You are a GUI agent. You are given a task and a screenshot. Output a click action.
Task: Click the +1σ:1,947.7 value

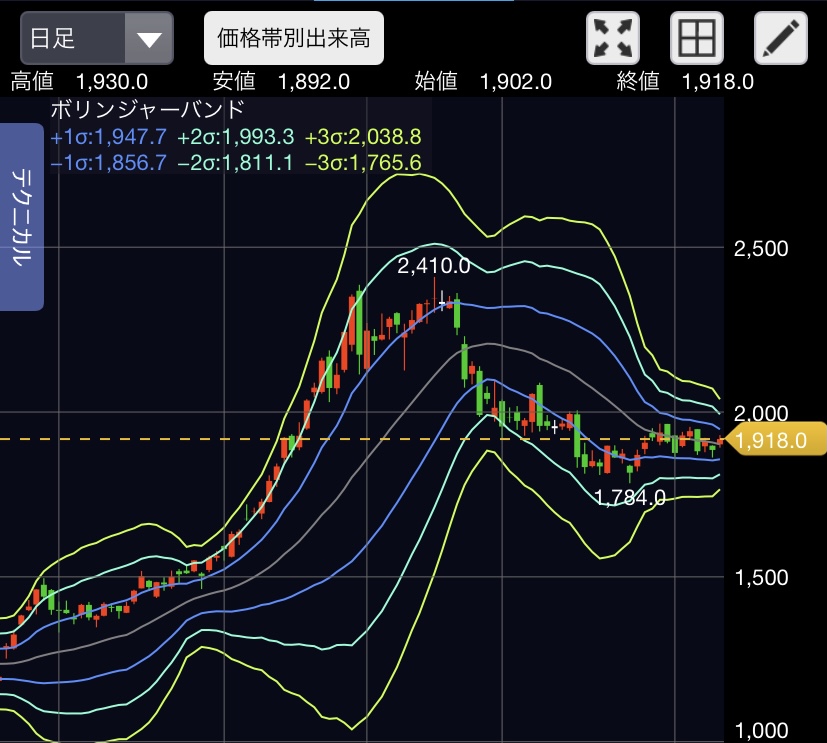tap(109, 137)
